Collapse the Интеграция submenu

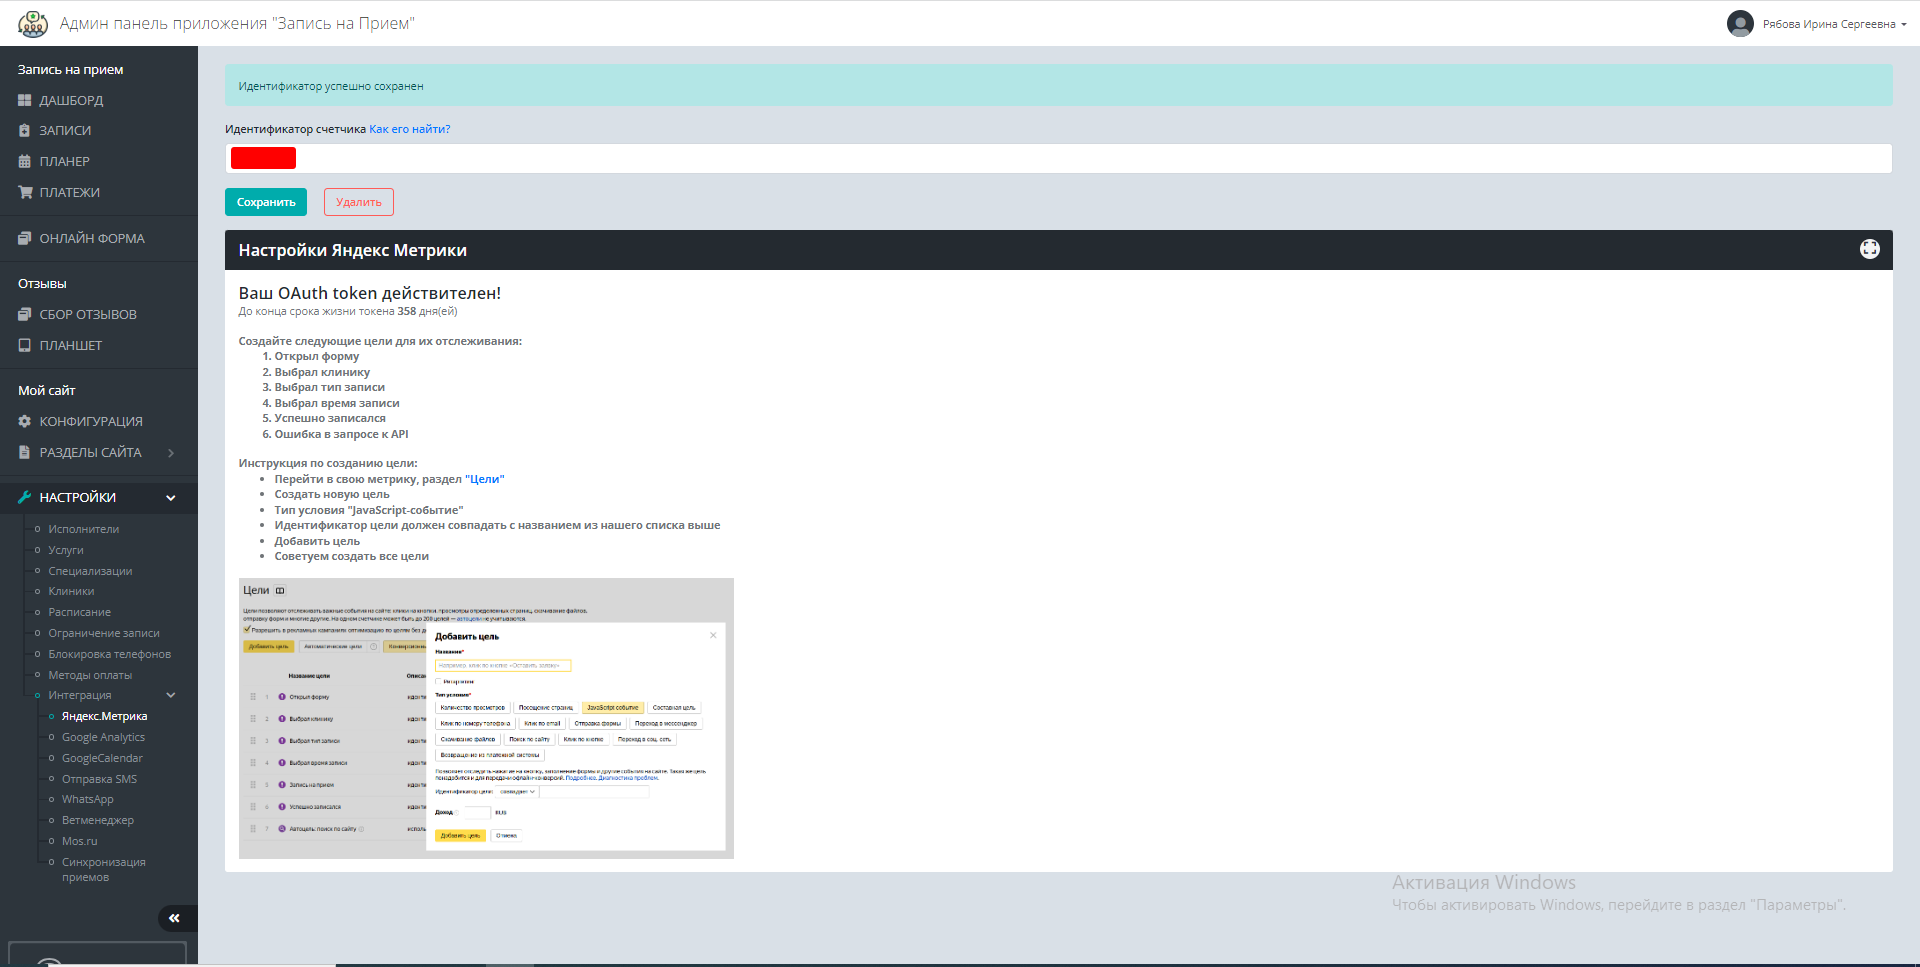pyautogui.click(x=171, y=696)
